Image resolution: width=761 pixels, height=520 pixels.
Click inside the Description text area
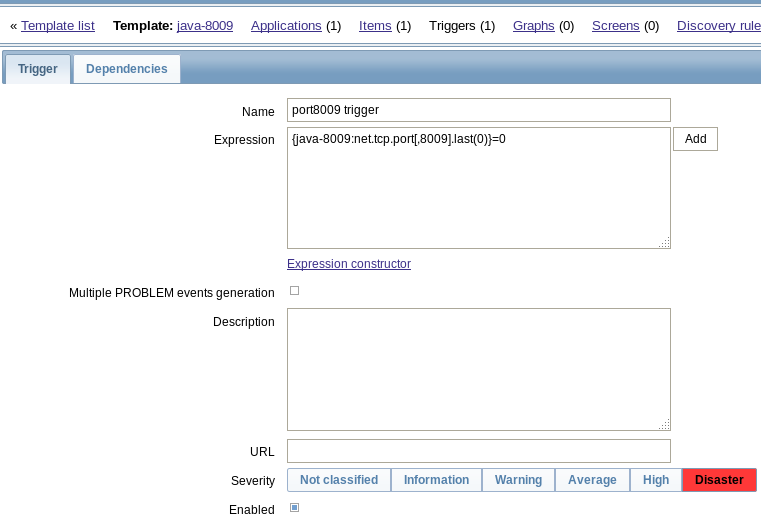(479, 369)
